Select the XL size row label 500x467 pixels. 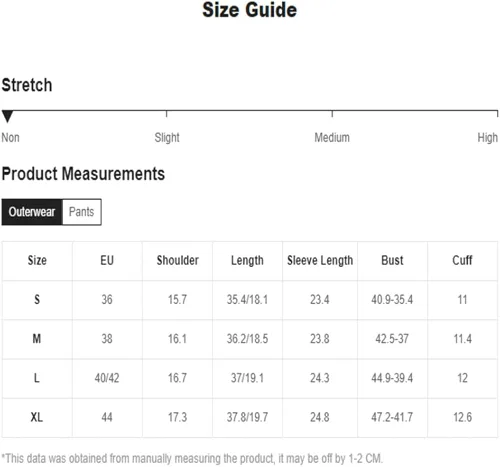pyautogui.click(x=37, y=417)
